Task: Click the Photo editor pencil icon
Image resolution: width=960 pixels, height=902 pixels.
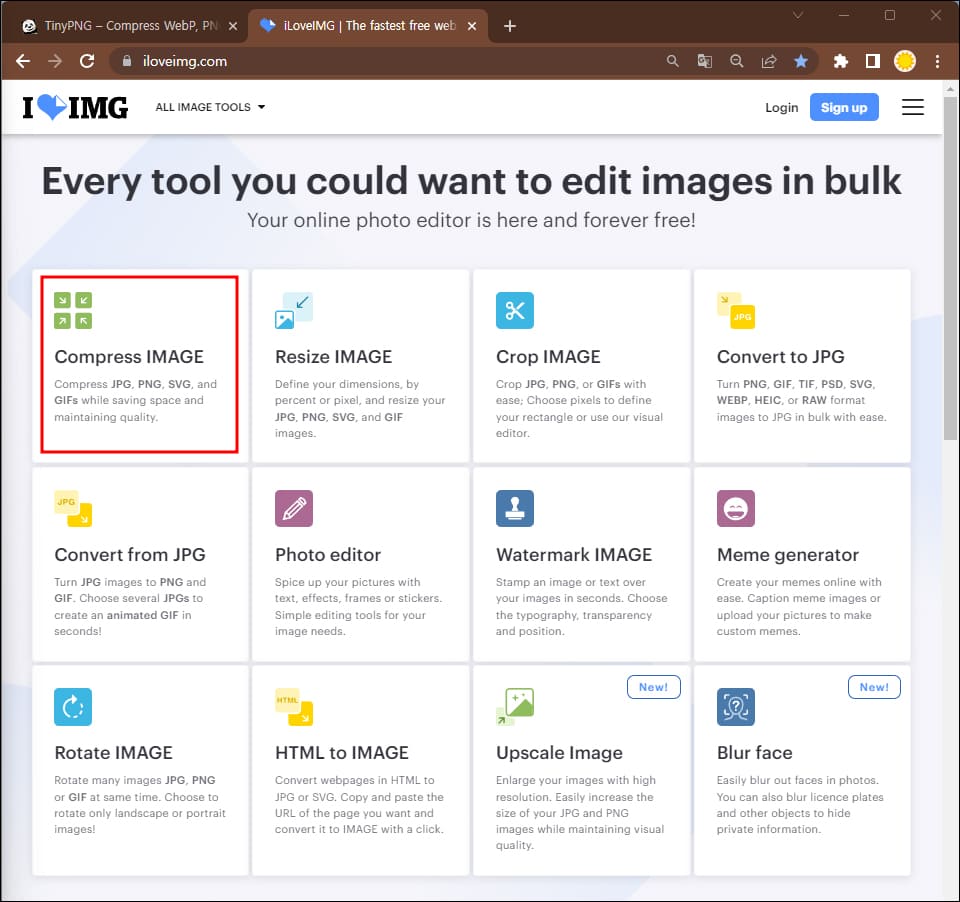Action: point(294,508)
